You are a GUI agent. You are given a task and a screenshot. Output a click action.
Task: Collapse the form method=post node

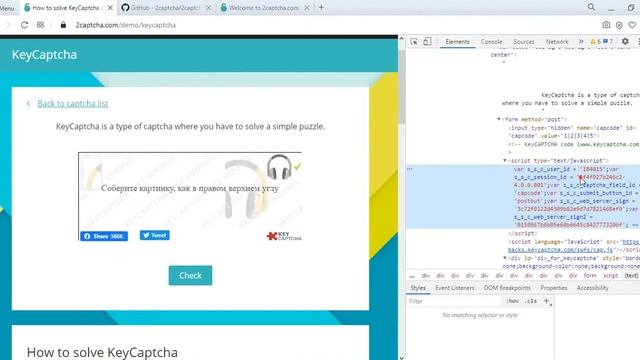[499, 119]
